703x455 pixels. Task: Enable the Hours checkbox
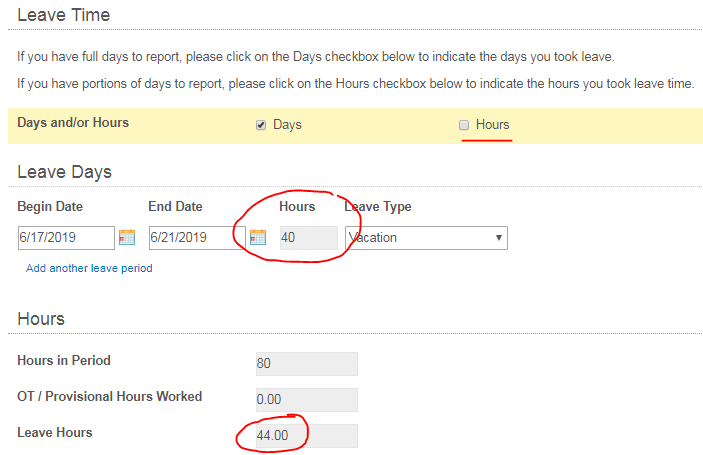[463, 125]
